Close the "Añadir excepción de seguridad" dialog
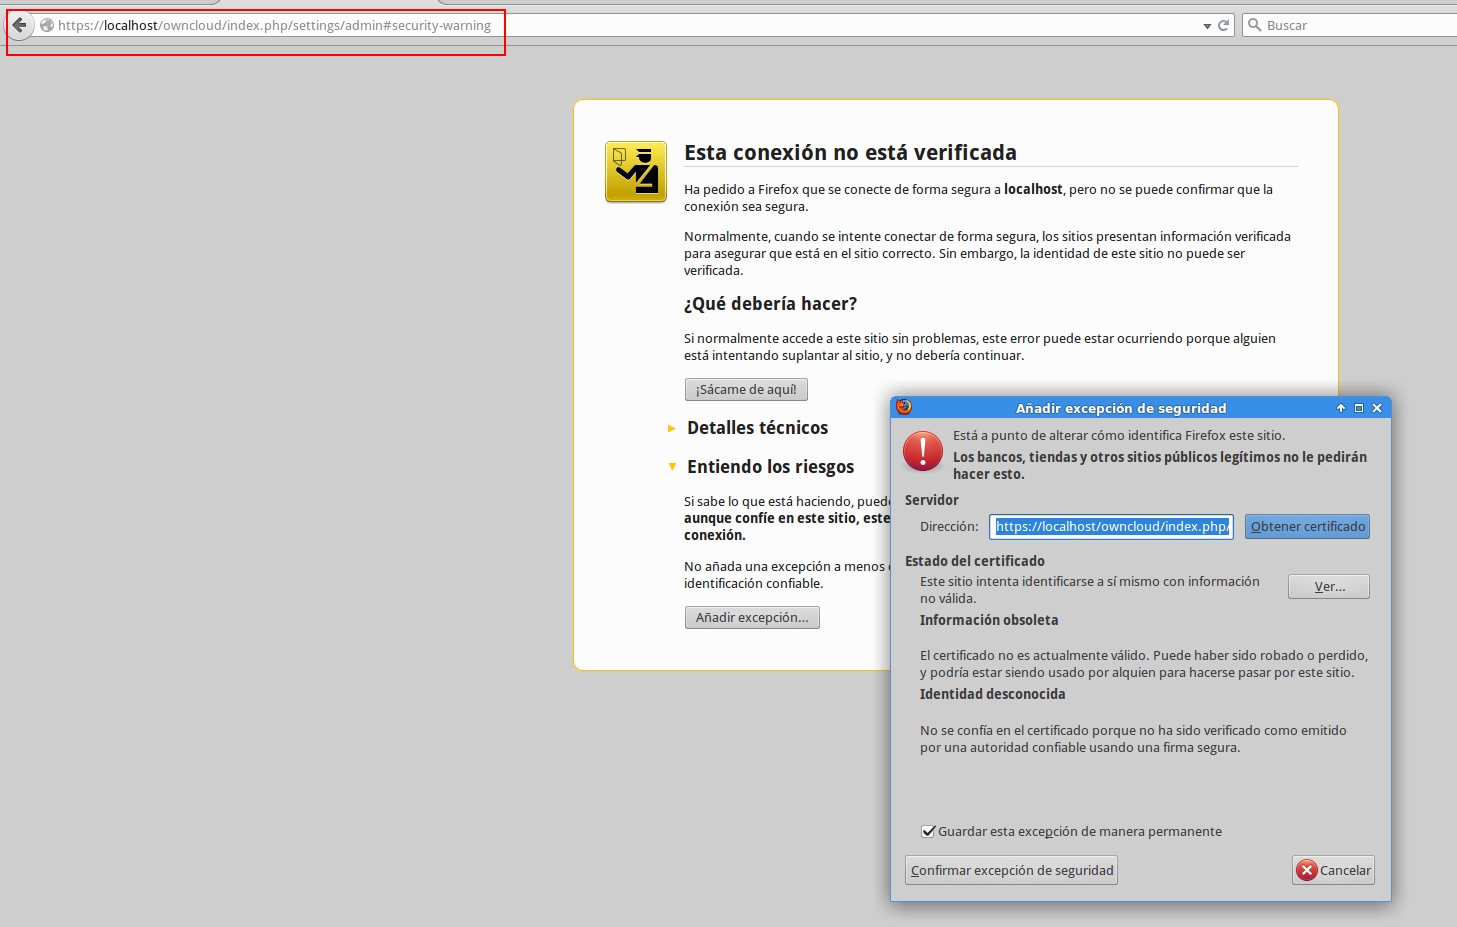 point(1377,408)
